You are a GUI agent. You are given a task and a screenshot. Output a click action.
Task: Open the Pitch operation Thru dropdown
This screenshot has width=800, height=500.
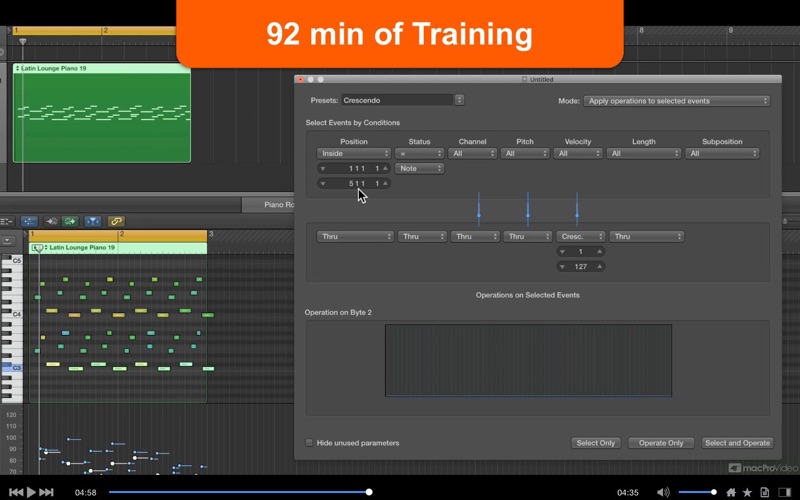coord(528,236)
